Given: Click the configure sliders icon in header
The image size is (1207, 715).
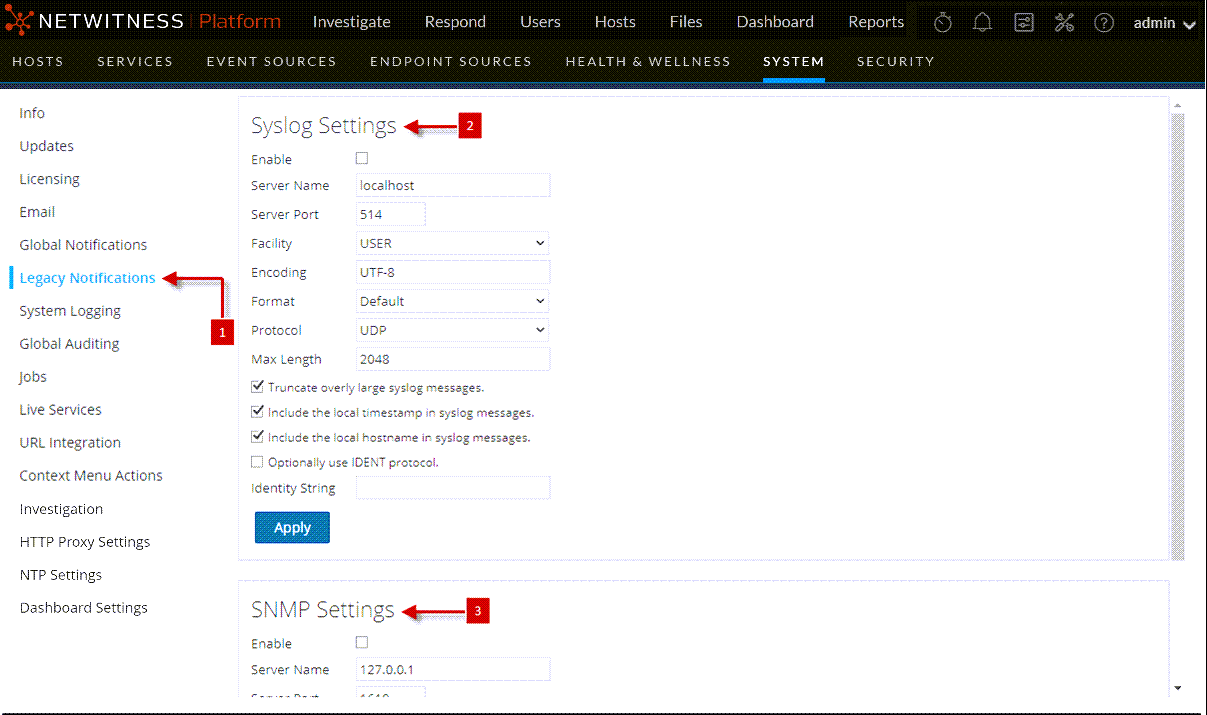Looking at the screenshot, I should [1023, 23].
